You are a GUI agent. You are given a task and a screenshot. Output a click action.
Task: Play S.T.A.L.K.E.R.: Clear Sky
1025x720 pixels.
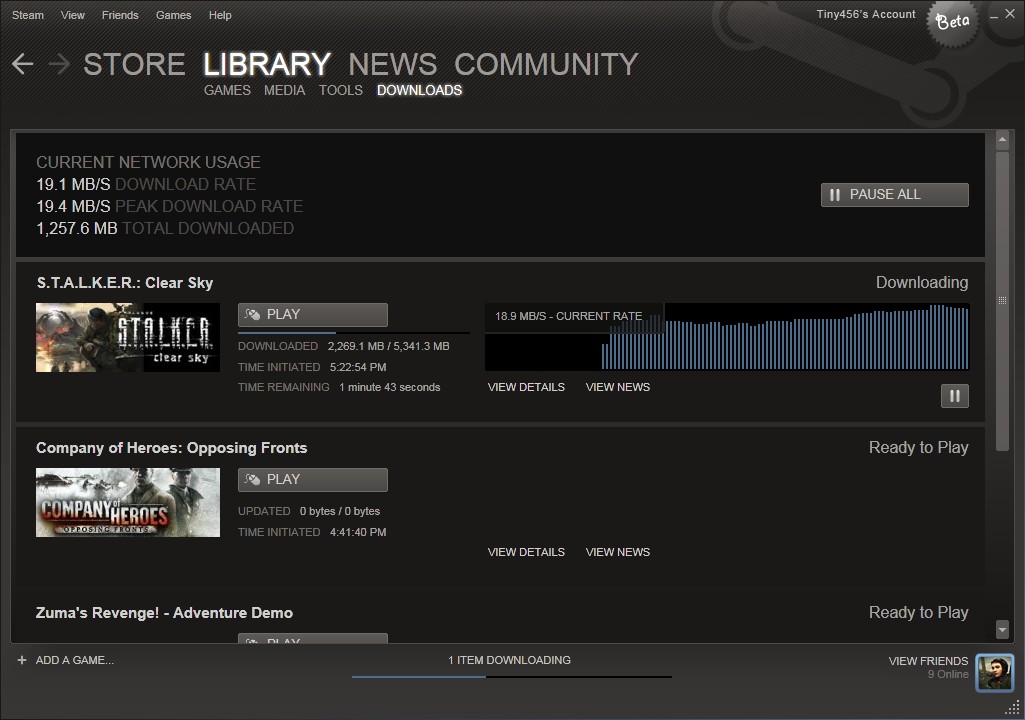(312, 314)
